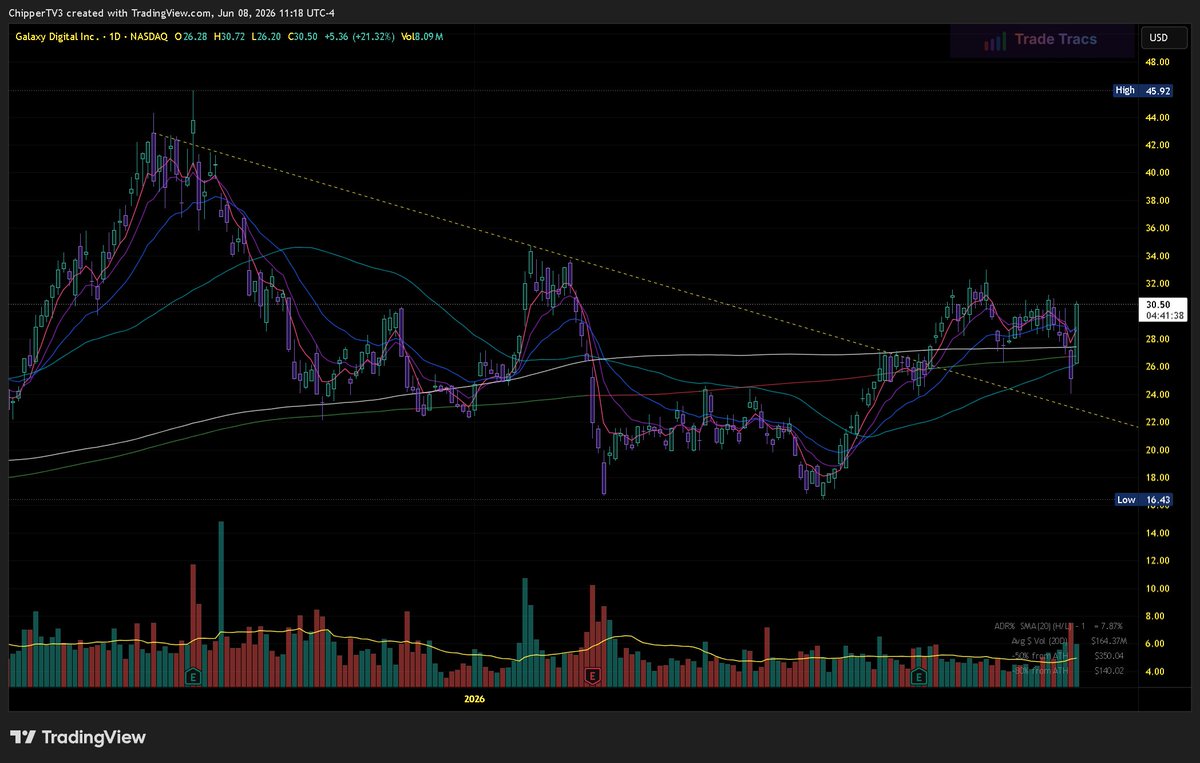
Task: Click the 20.00 price axis label
Action: click(x=1158, y=450)
